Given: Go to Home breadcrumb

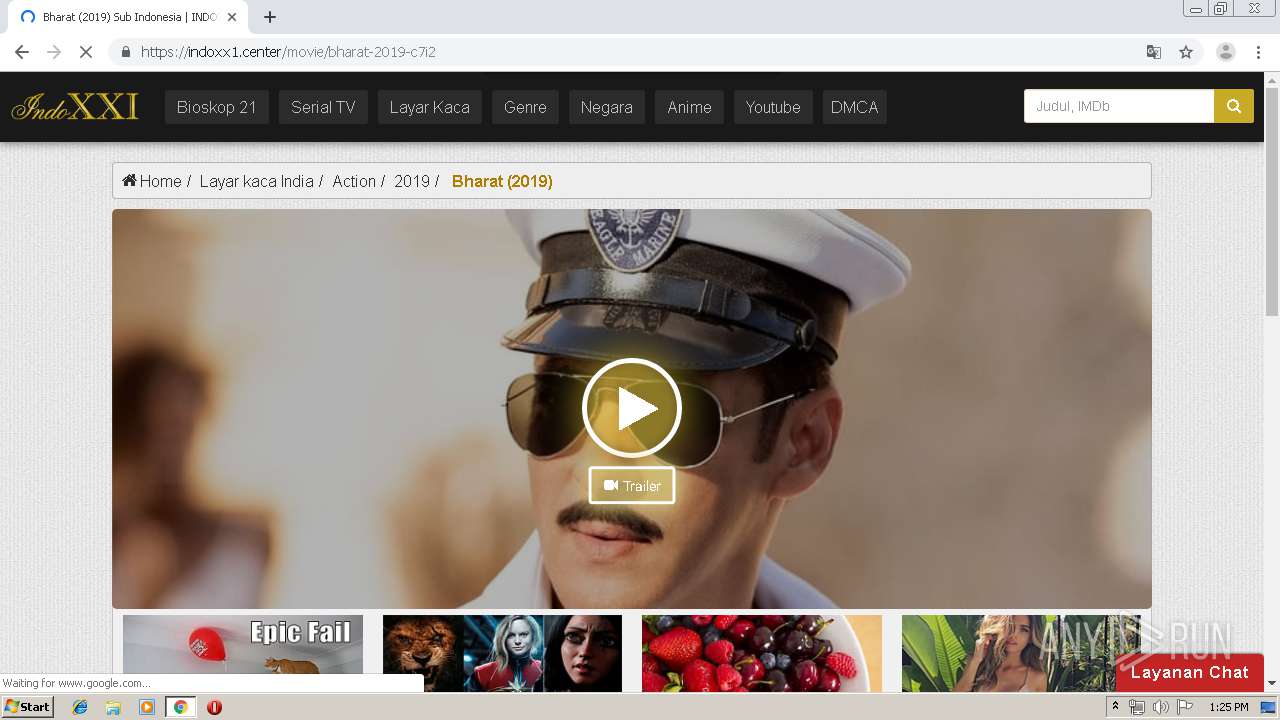Looking at the screenshot, I should coord(152,181).
